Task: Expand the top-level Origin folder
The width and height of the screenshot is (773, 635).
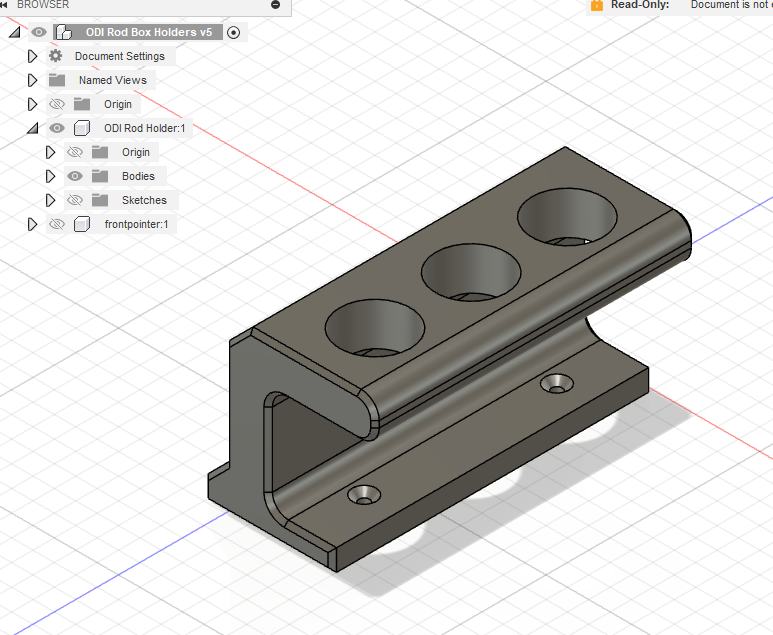Action: pos(33,104)
